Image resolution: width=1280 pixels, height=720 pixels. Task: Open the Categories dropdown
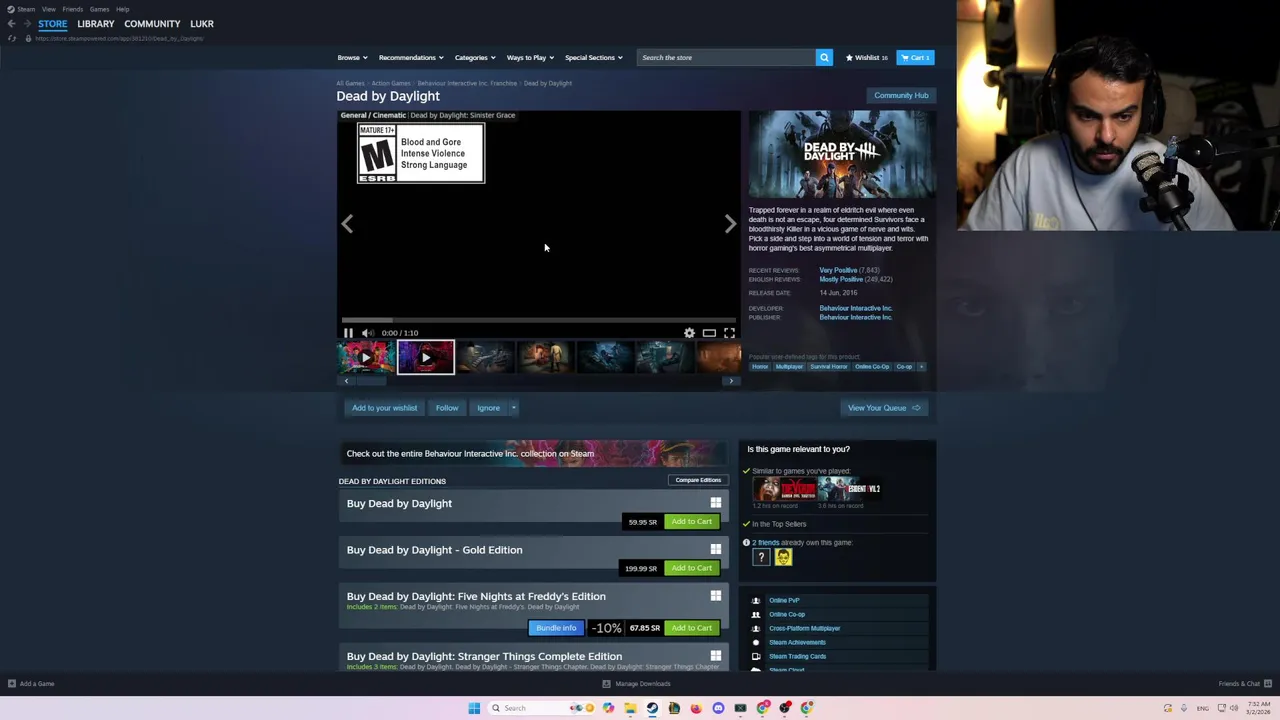tap(475, 57)
